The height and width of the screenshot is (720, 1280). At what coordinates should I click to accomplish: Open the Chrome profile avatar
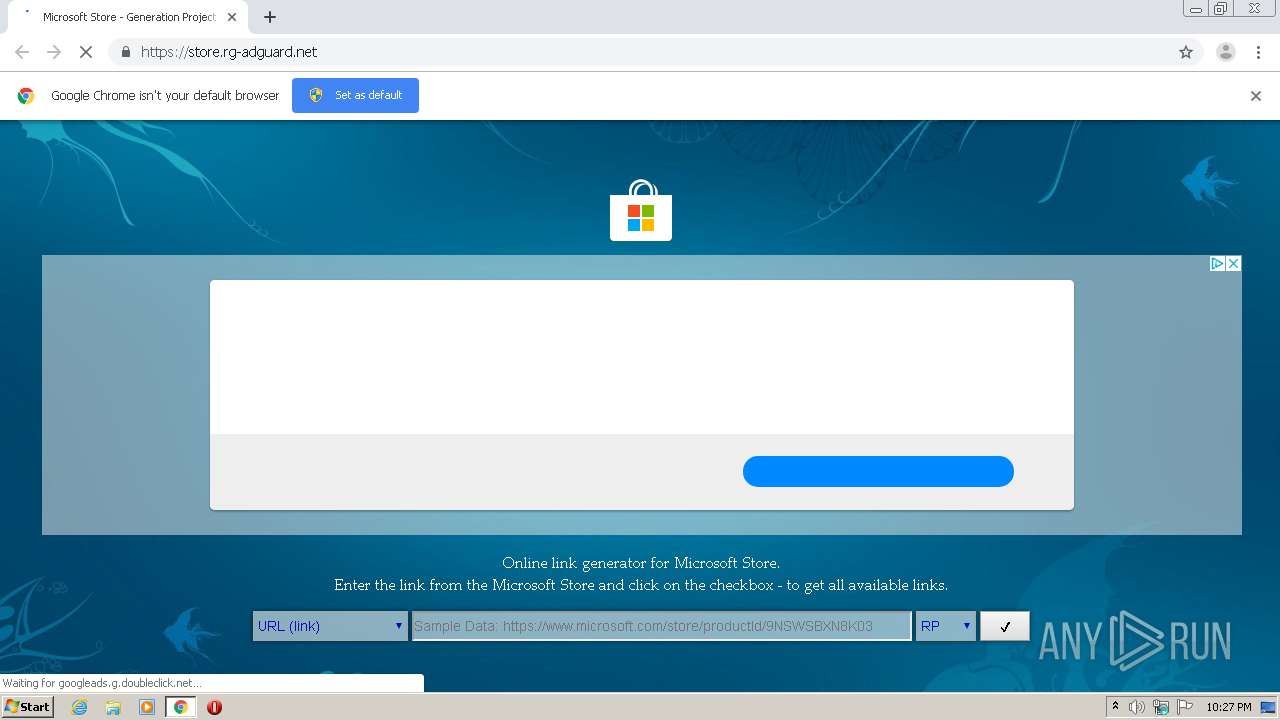pyautogui.click(x=1225, y=52)
